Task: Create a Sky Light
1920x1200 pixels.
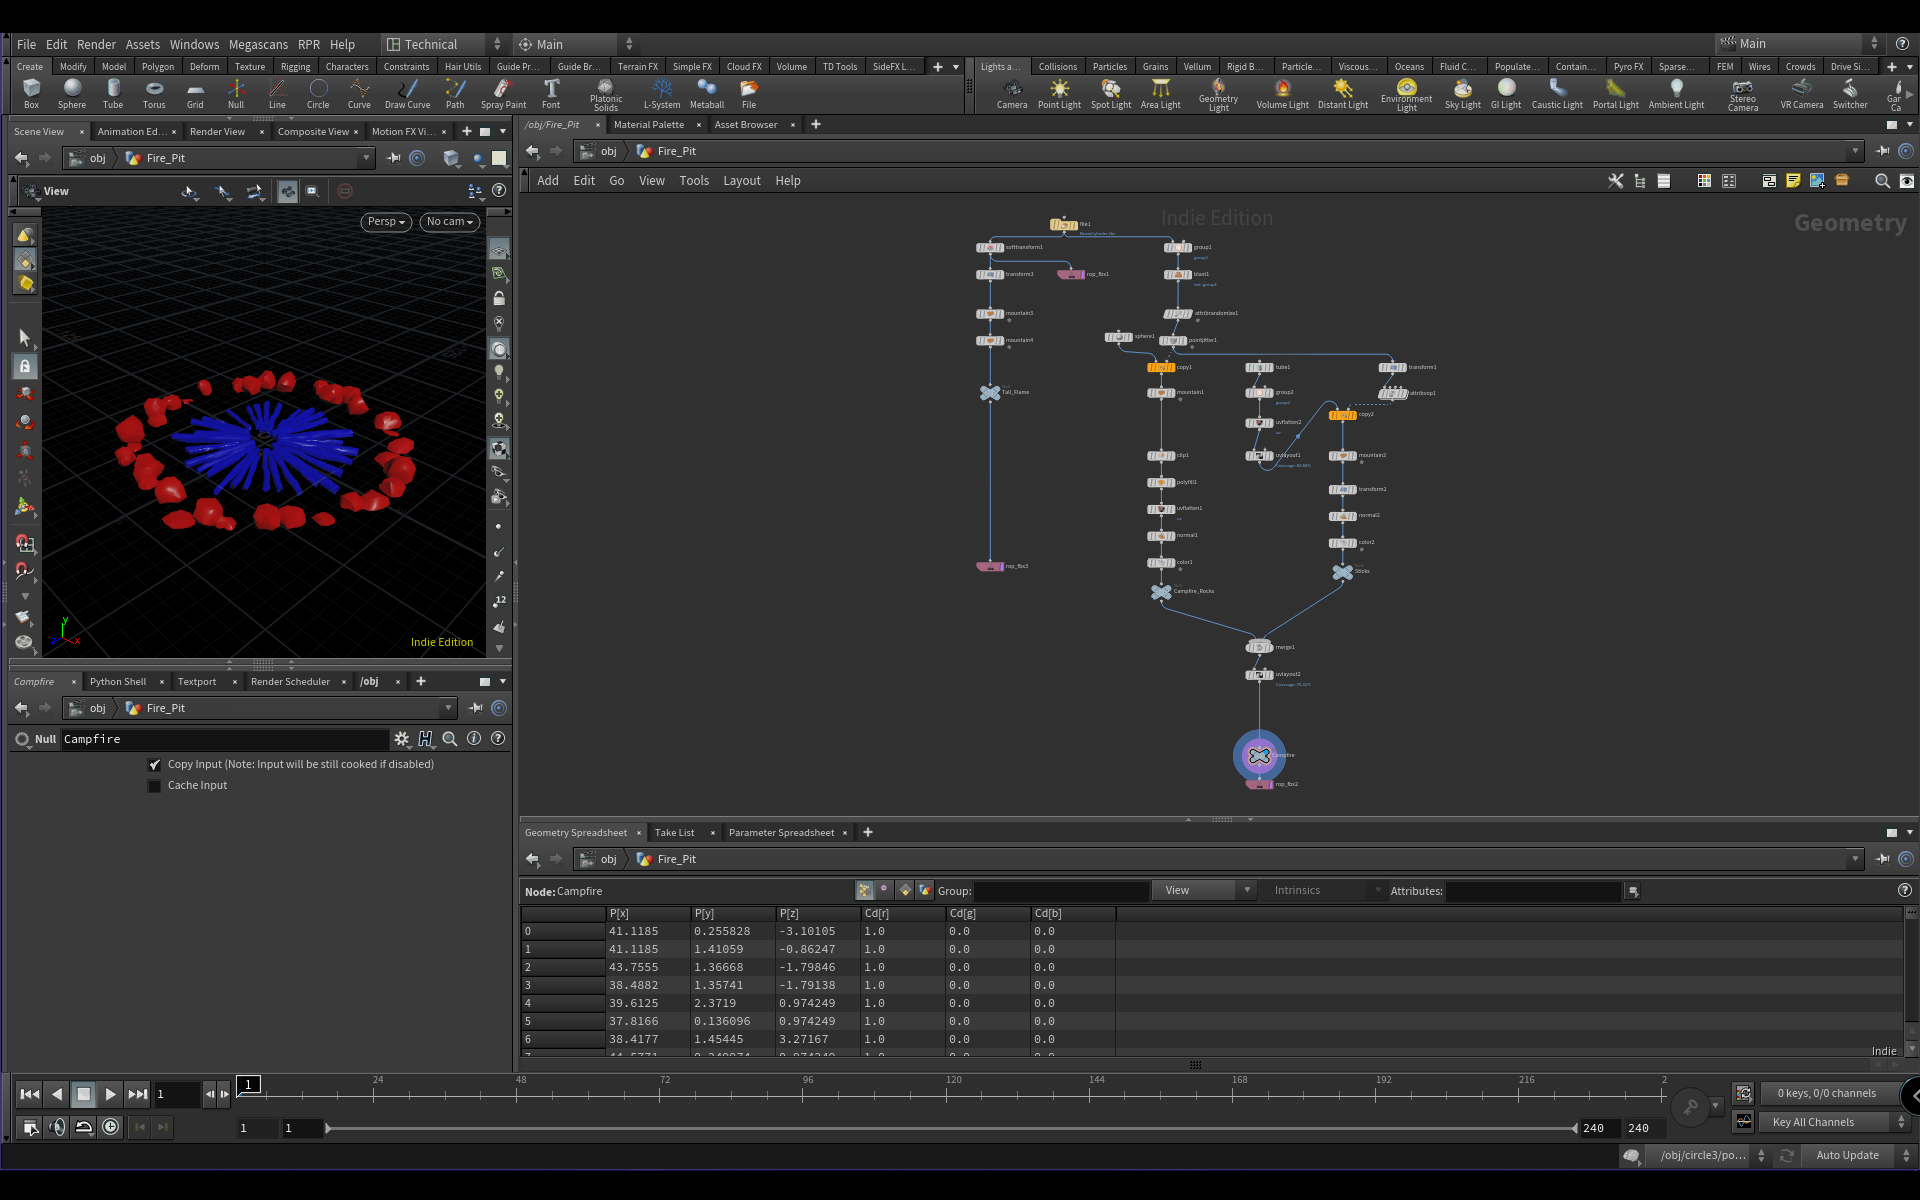Action: point(1462,94)
